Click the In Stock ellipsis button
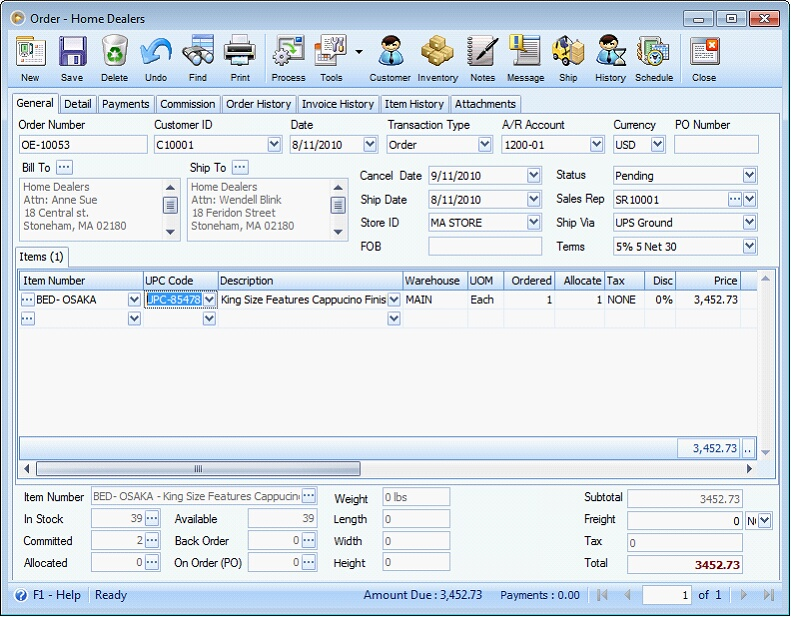Viewport: 791px width, 617px height. click(152, 518)
